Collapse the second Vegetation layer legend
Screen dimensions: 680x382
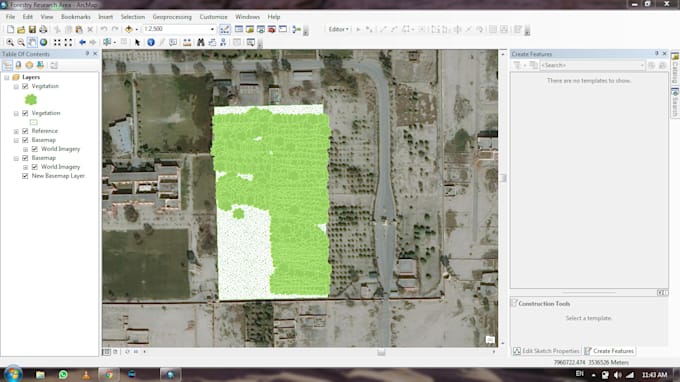(x=16, y=113)
